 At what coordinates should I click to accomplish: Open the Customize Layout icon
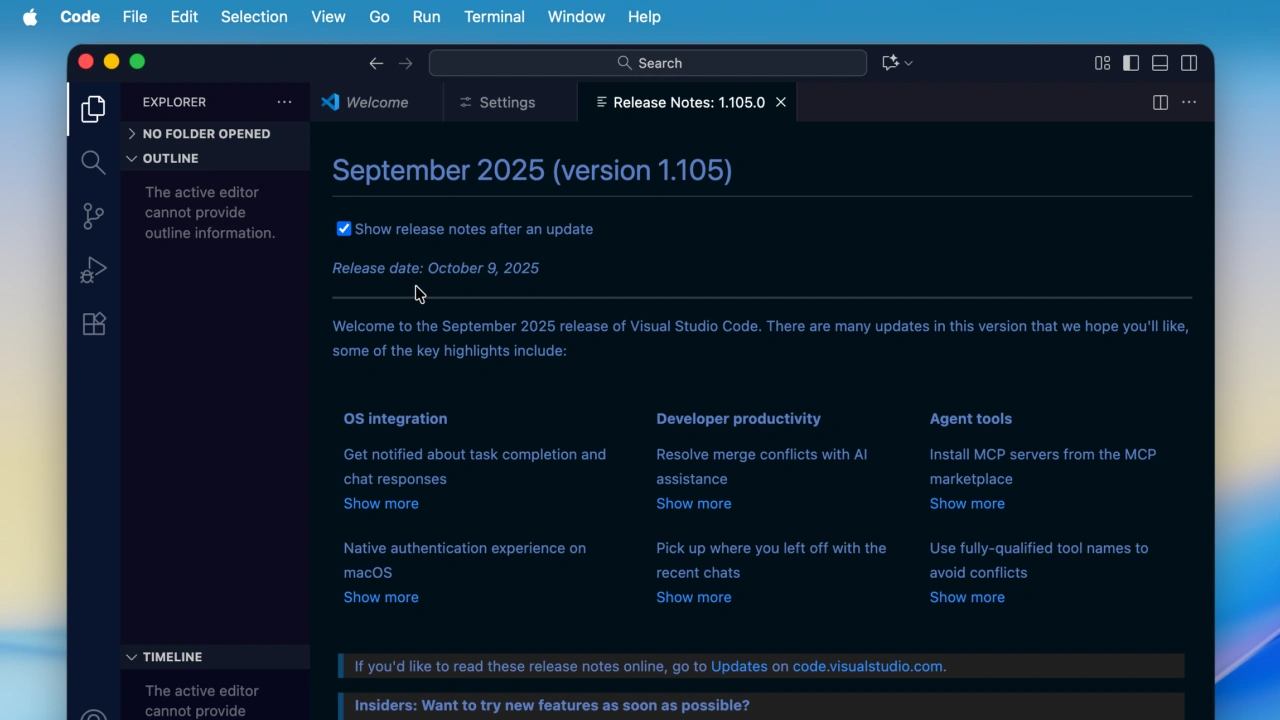1102,62
